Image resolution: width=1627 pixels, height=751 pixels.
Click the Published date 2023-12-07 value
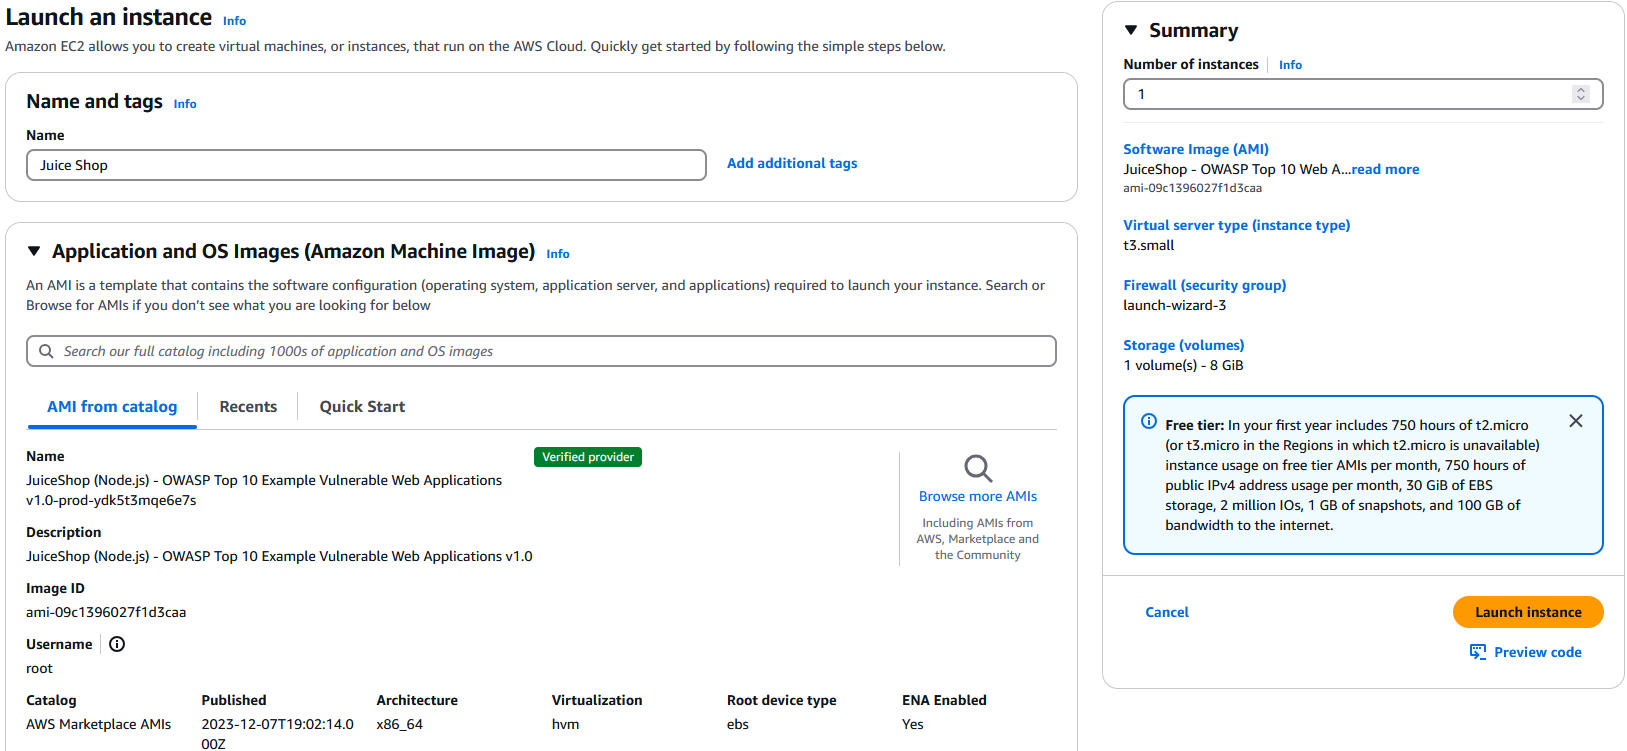coord(278,734)
